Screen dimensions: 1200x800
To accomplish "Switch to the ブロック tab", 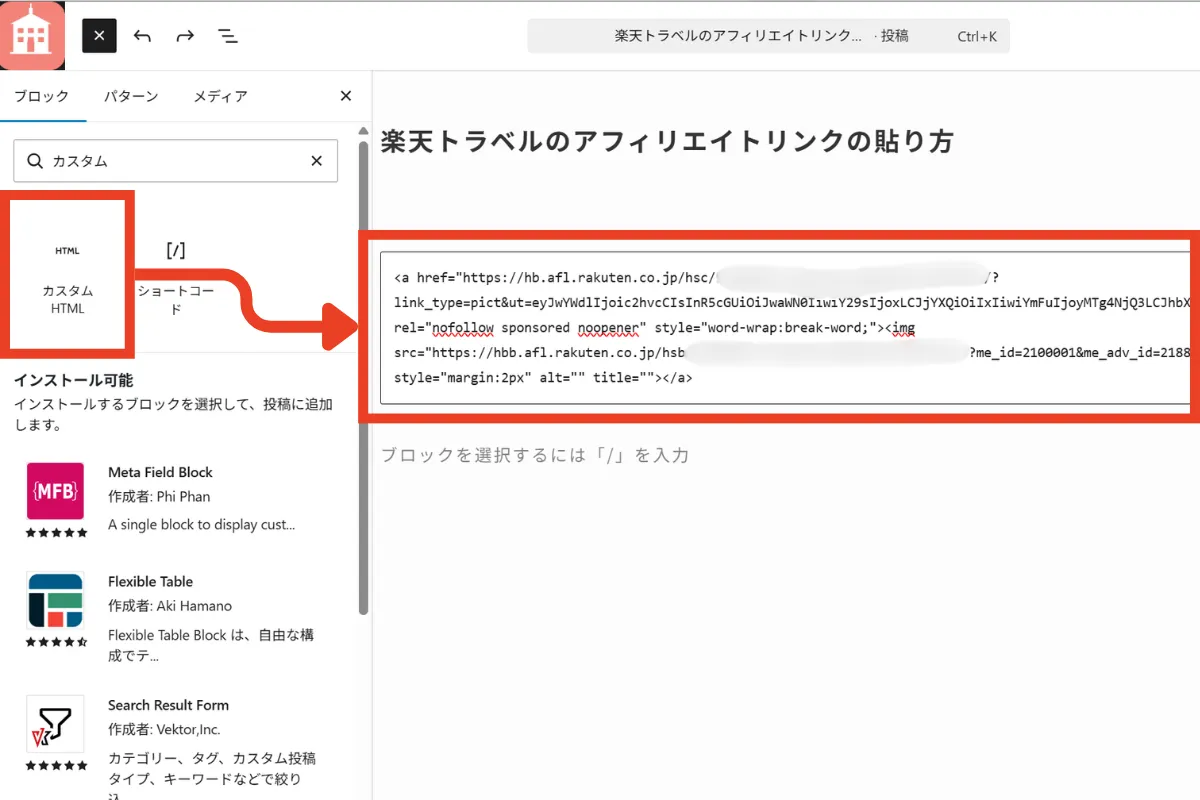I will click(42, 96).
